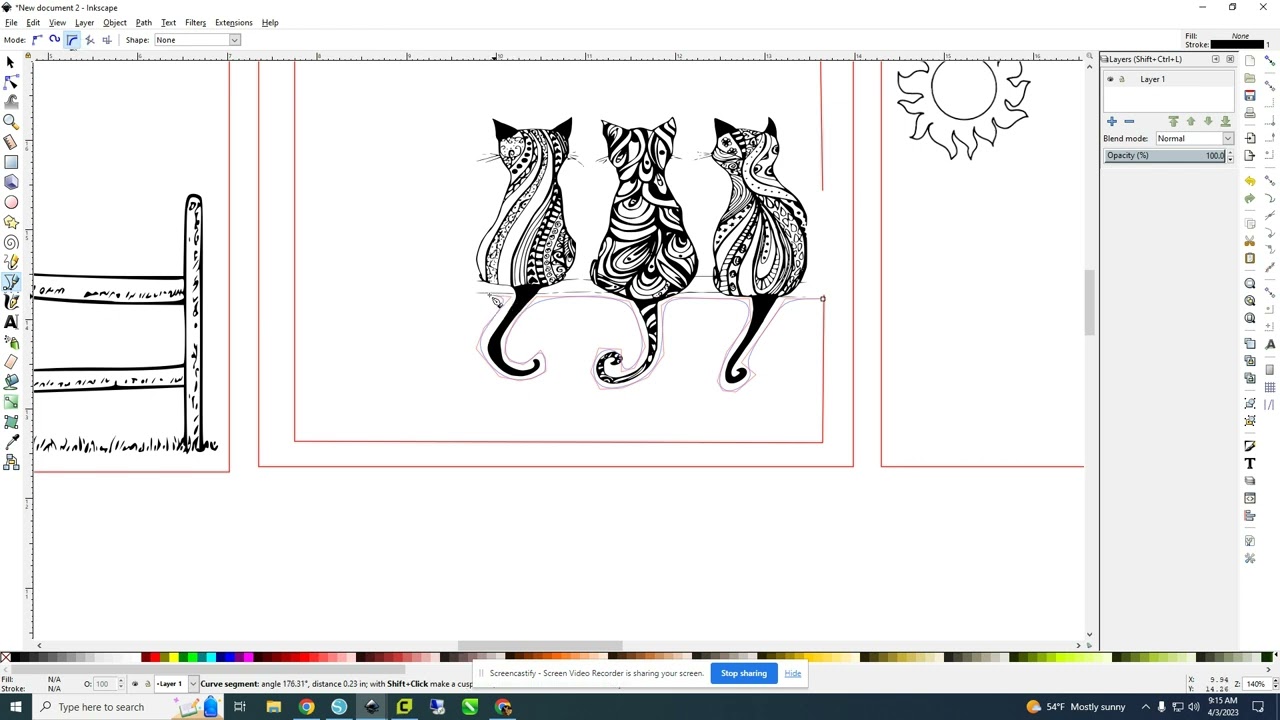Open the Filters menu
This screenshot has width=1280, height=720.
tap(195, 22)
